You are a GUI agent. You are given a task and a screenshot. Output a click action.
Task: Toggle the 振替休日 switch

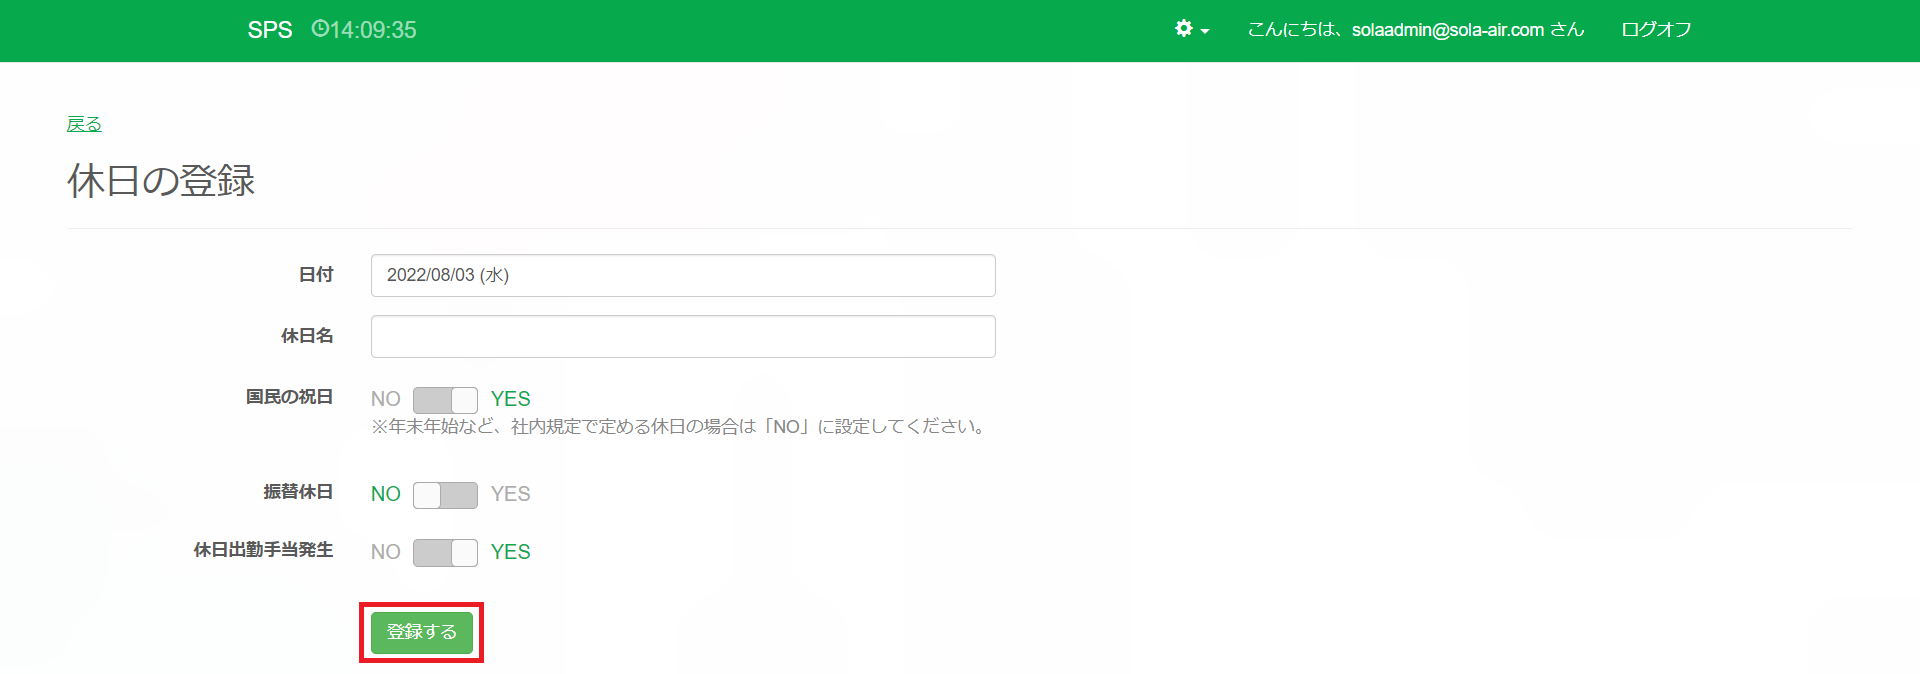[x=445, y=495]
